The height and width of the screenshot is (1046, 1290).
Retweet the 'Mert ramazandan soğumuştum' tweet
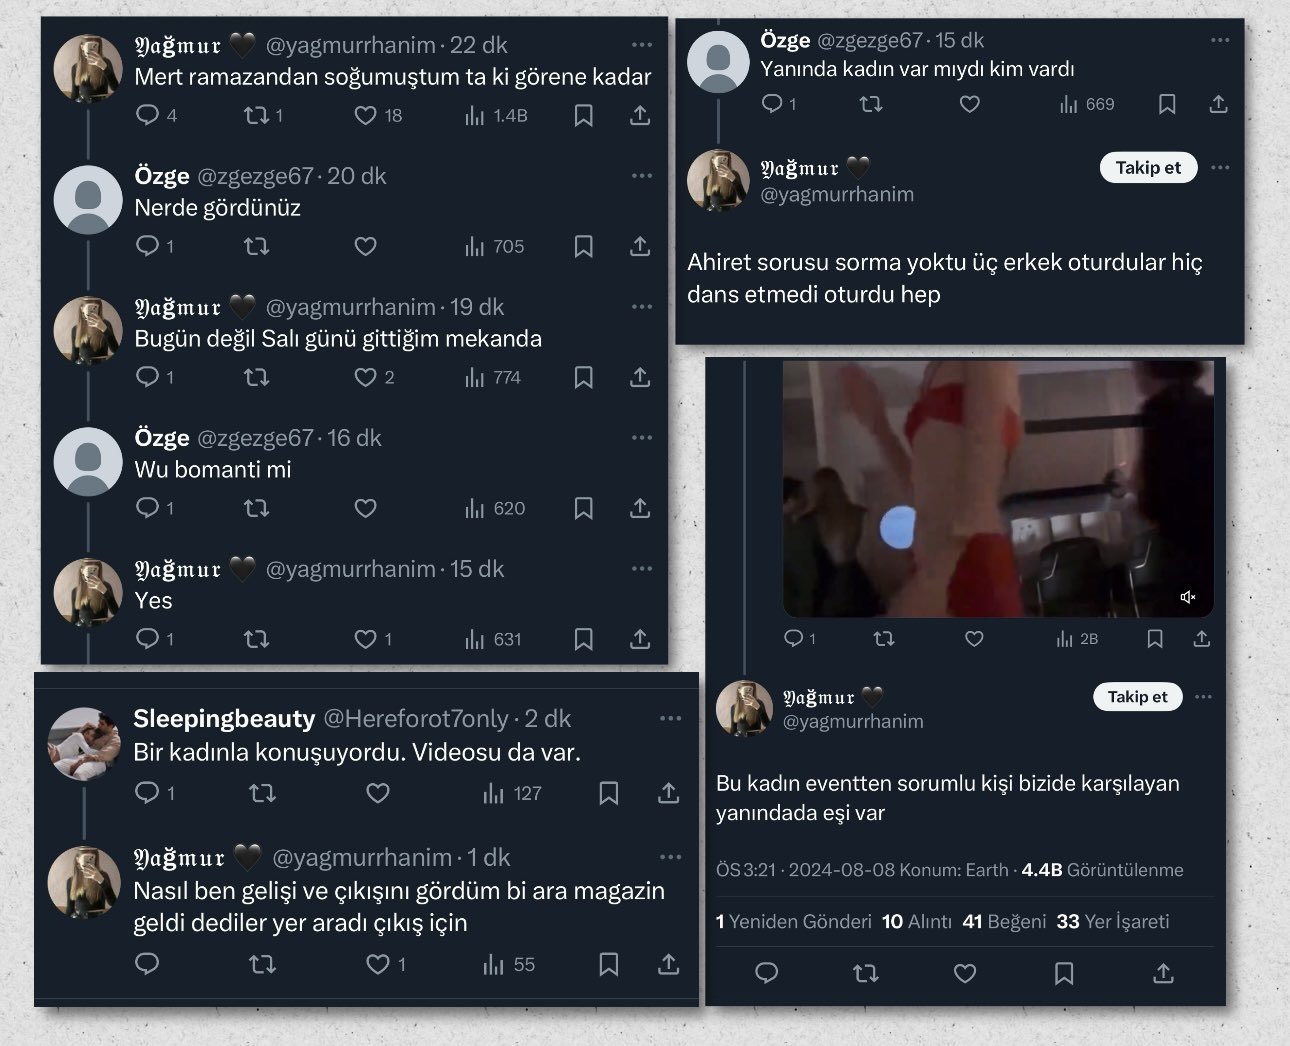point(257,116)
